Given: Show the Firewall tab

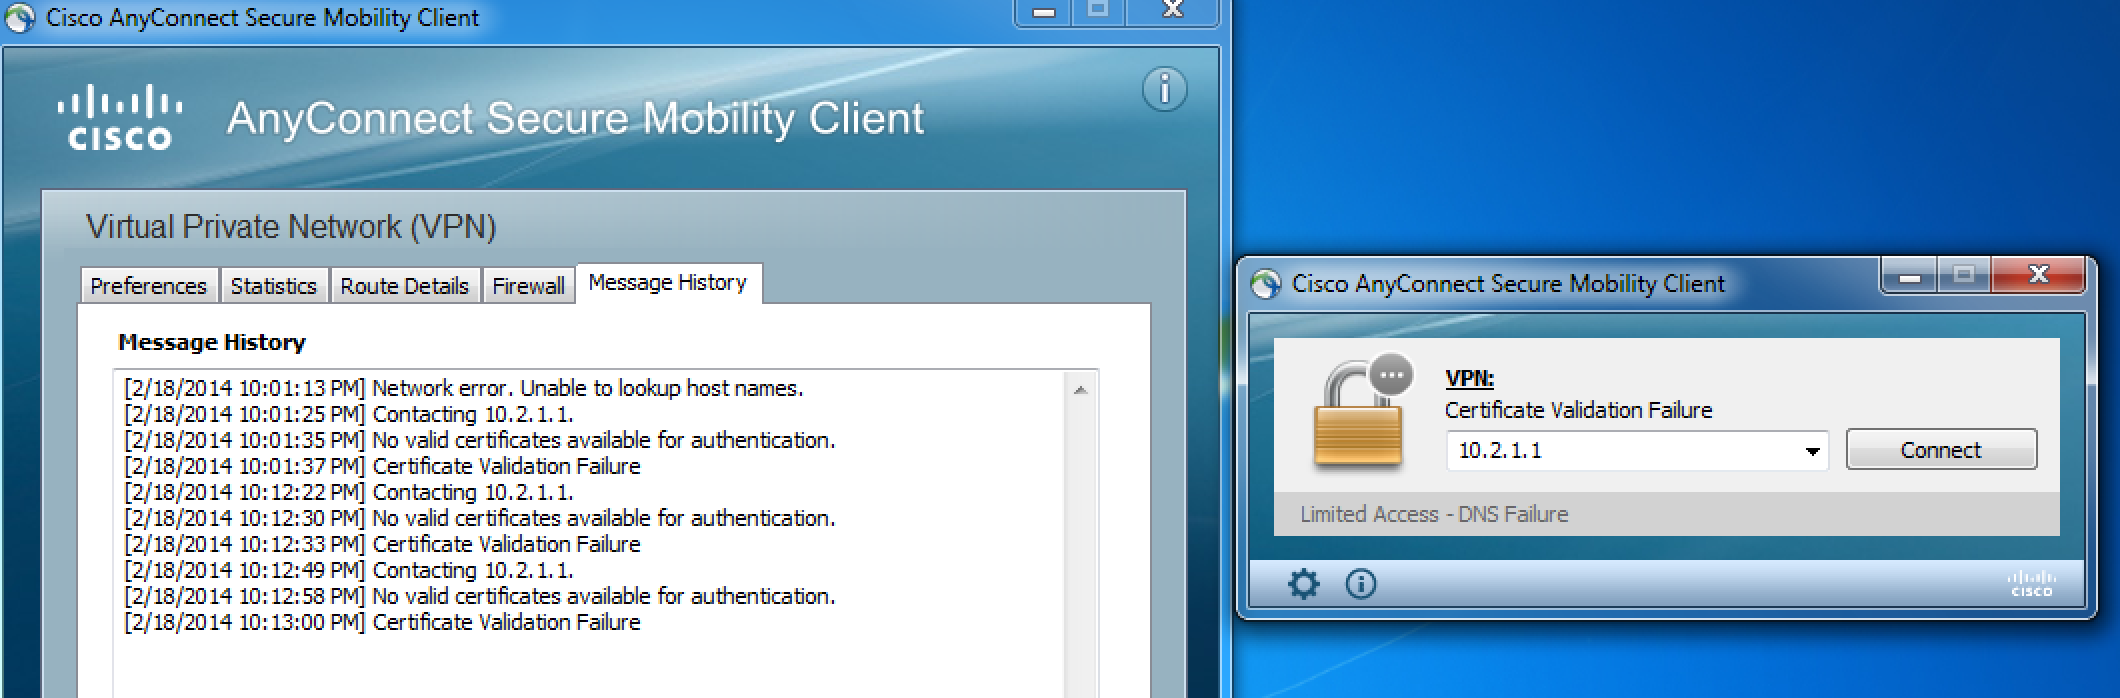Looking at the screenshot, I should 528,286.
